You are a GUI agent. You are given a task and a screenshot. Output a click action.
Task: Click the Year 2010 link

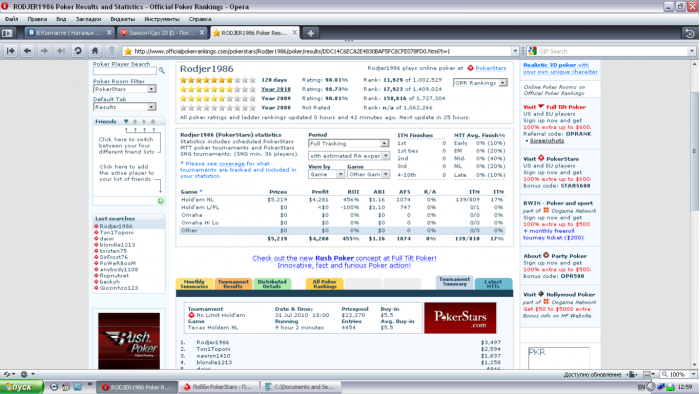275,89
